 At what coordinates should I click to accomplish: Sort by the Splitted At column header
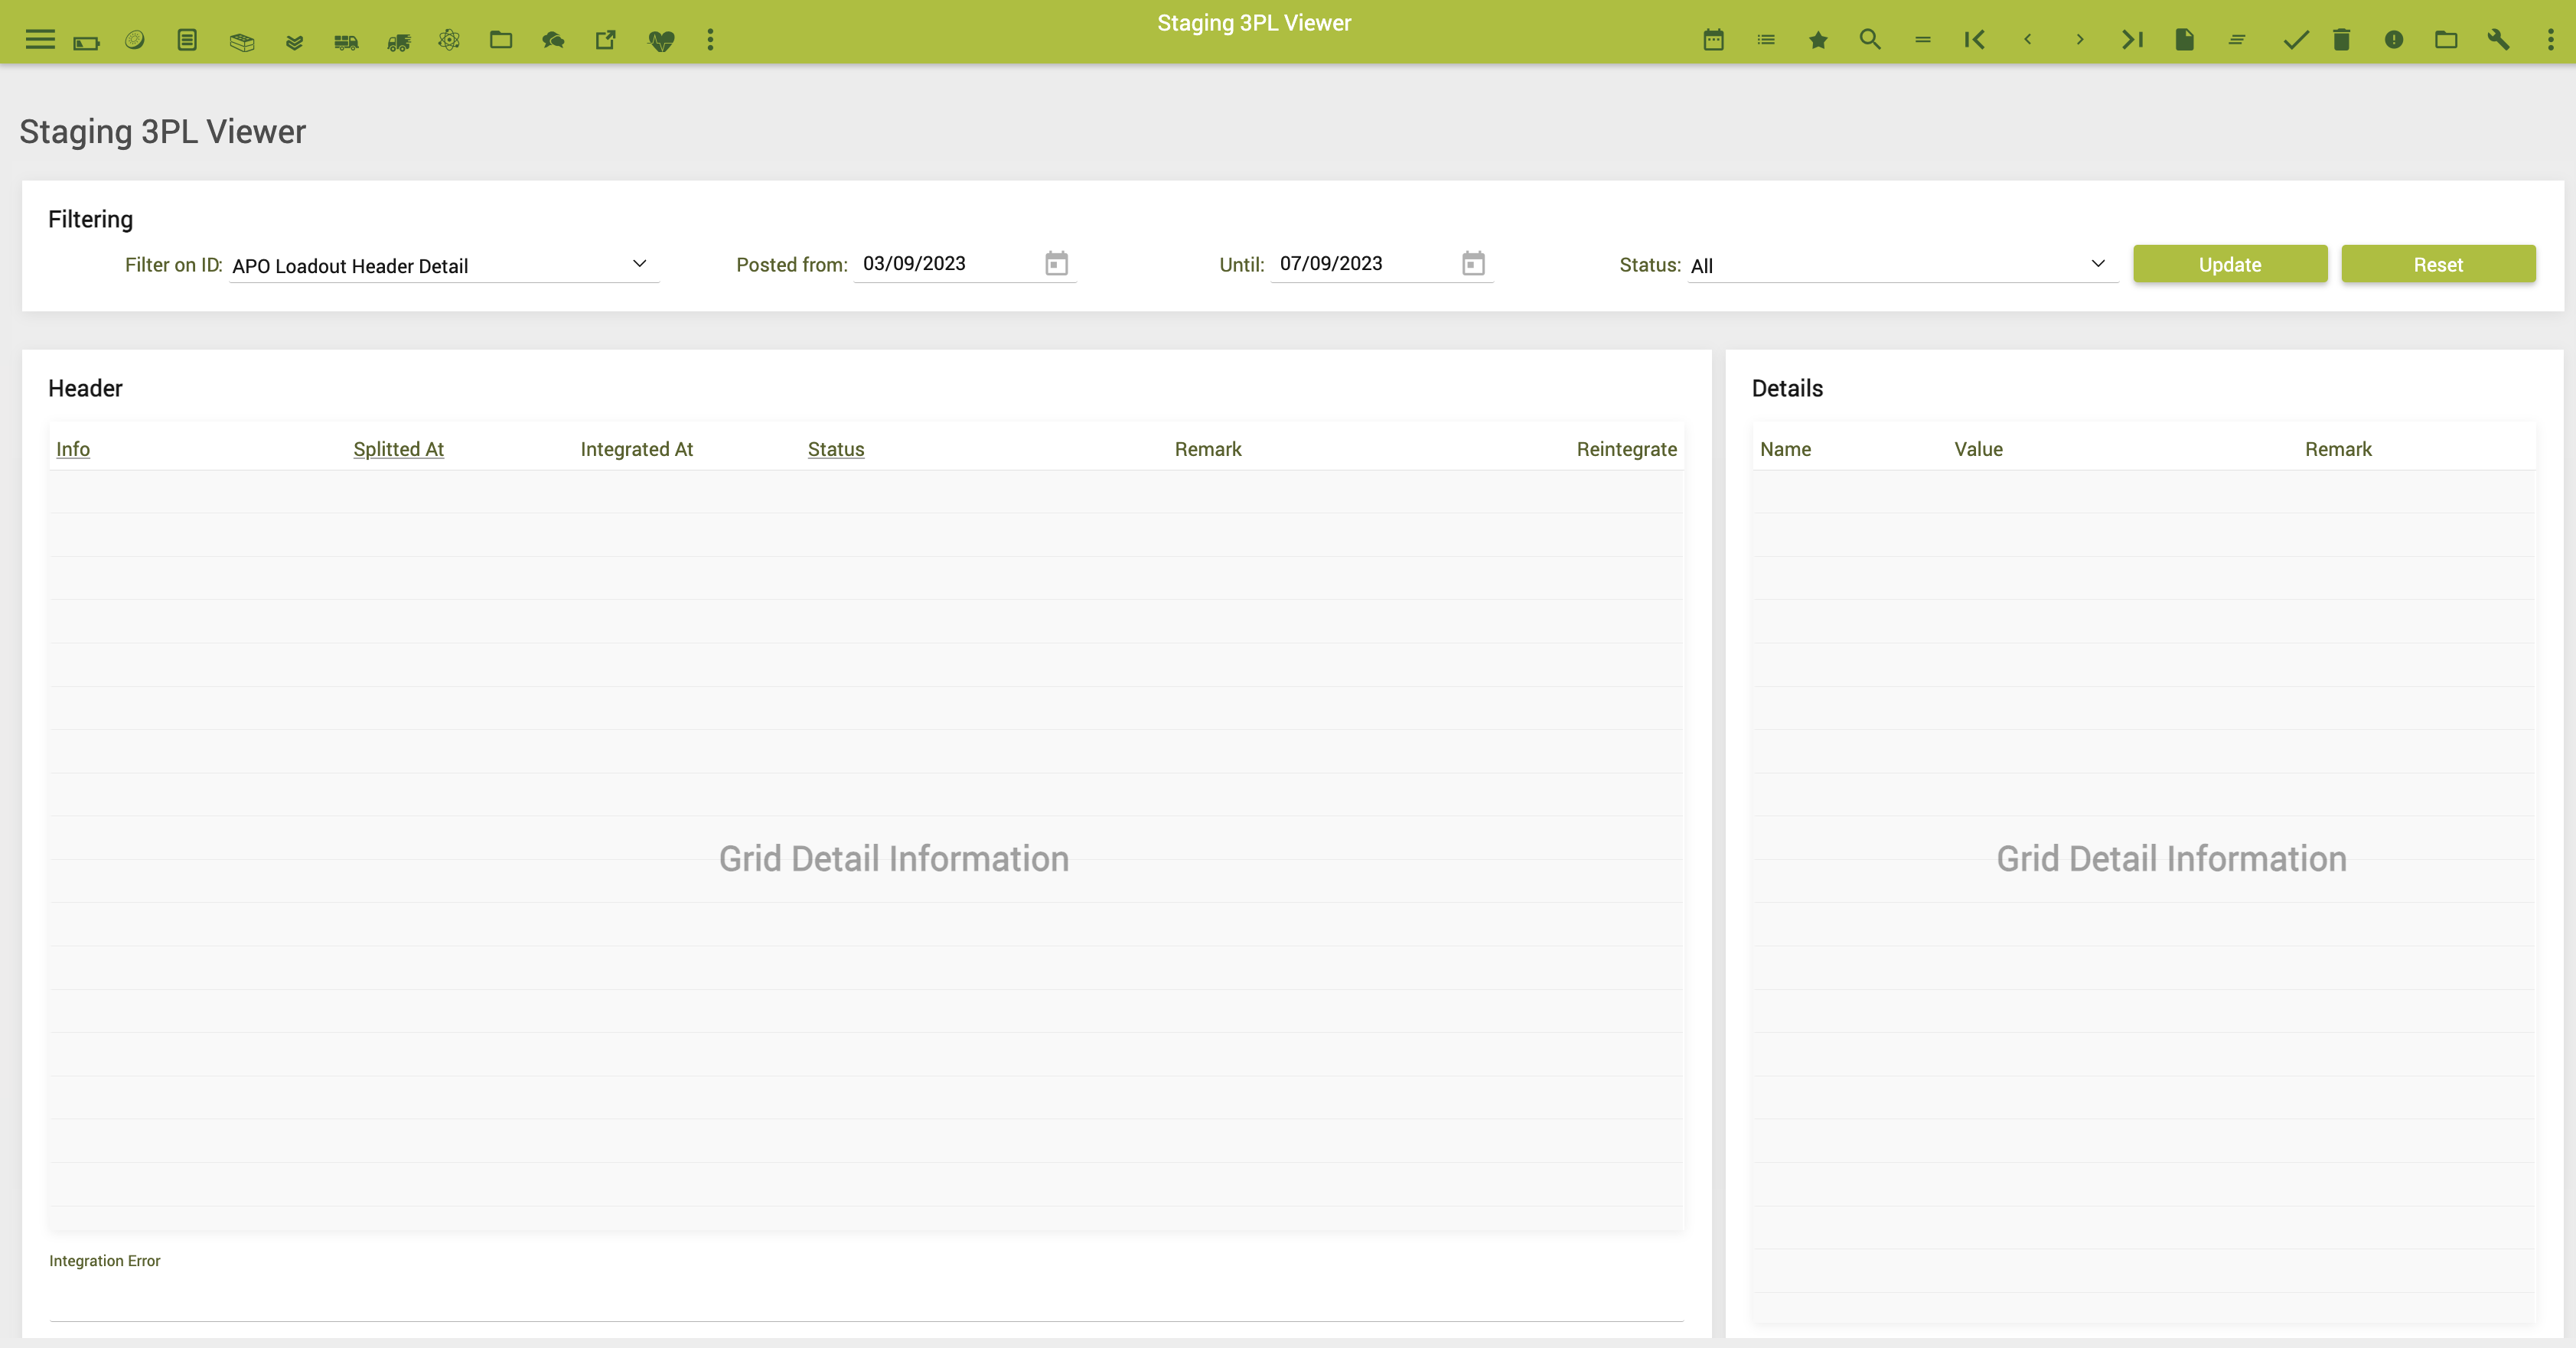pyautogui.click(x=398, y=449)
